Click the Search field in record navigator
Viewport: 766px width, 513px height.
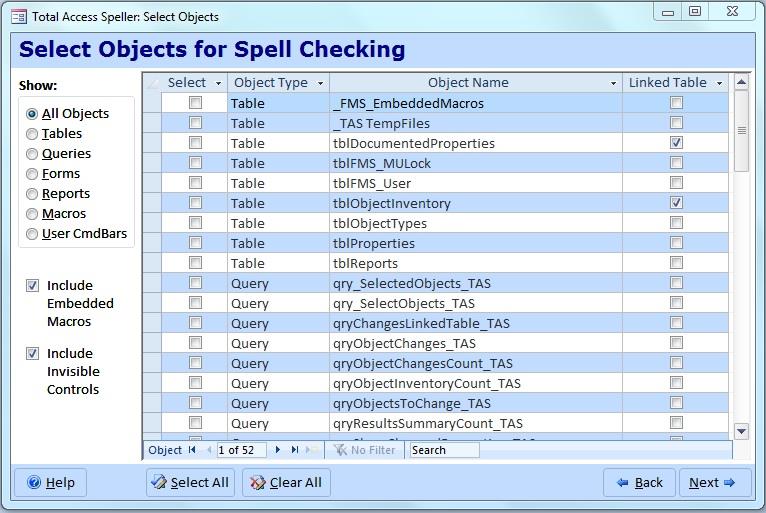(445, 450)
